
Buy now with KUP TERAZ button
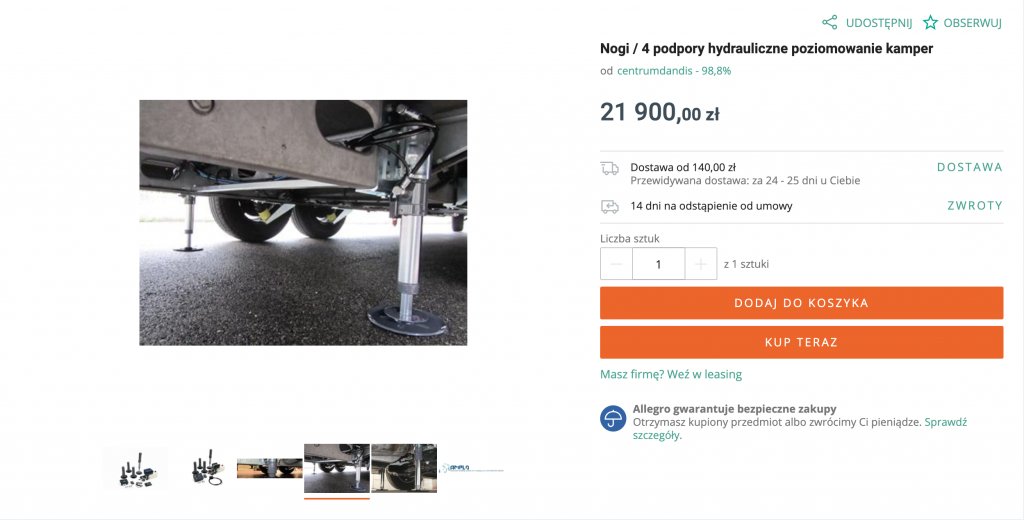pos(801,342)
